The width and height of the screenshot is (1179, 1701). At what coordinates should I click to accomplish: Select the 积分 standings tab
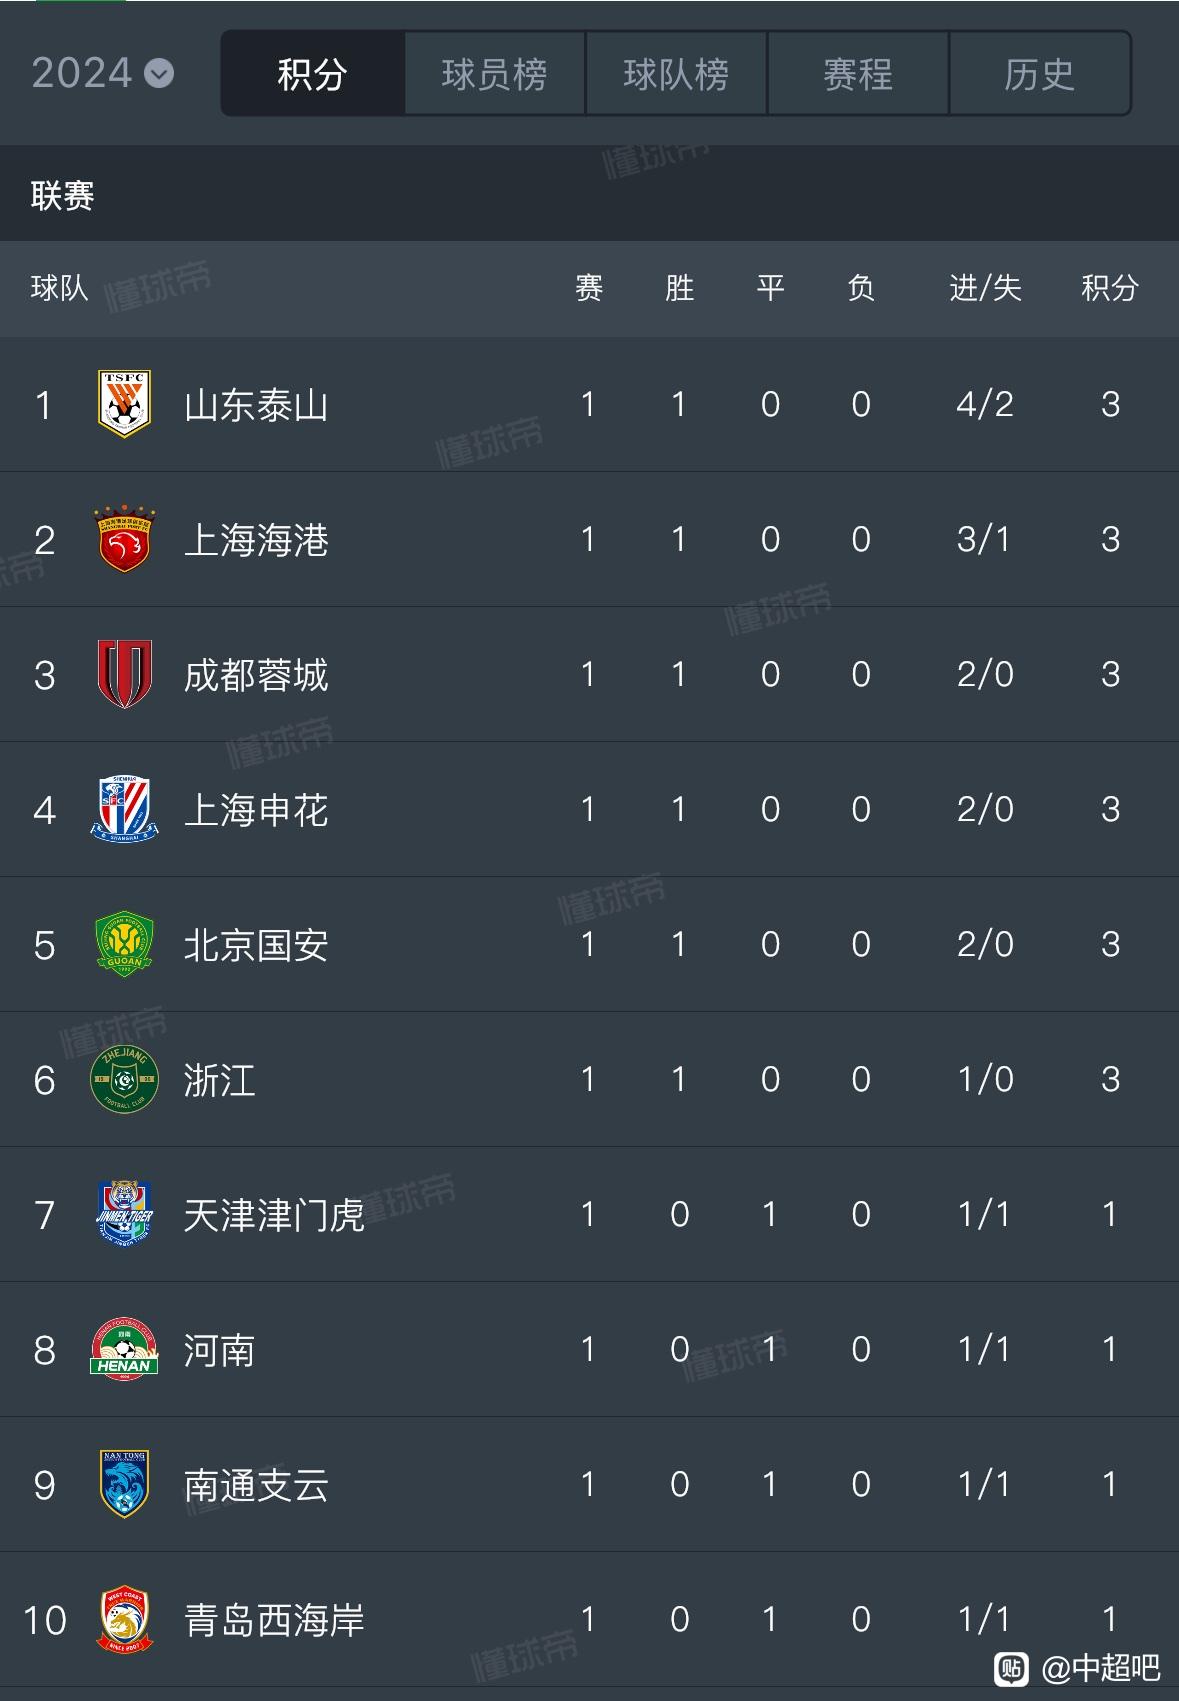[312, 73]
